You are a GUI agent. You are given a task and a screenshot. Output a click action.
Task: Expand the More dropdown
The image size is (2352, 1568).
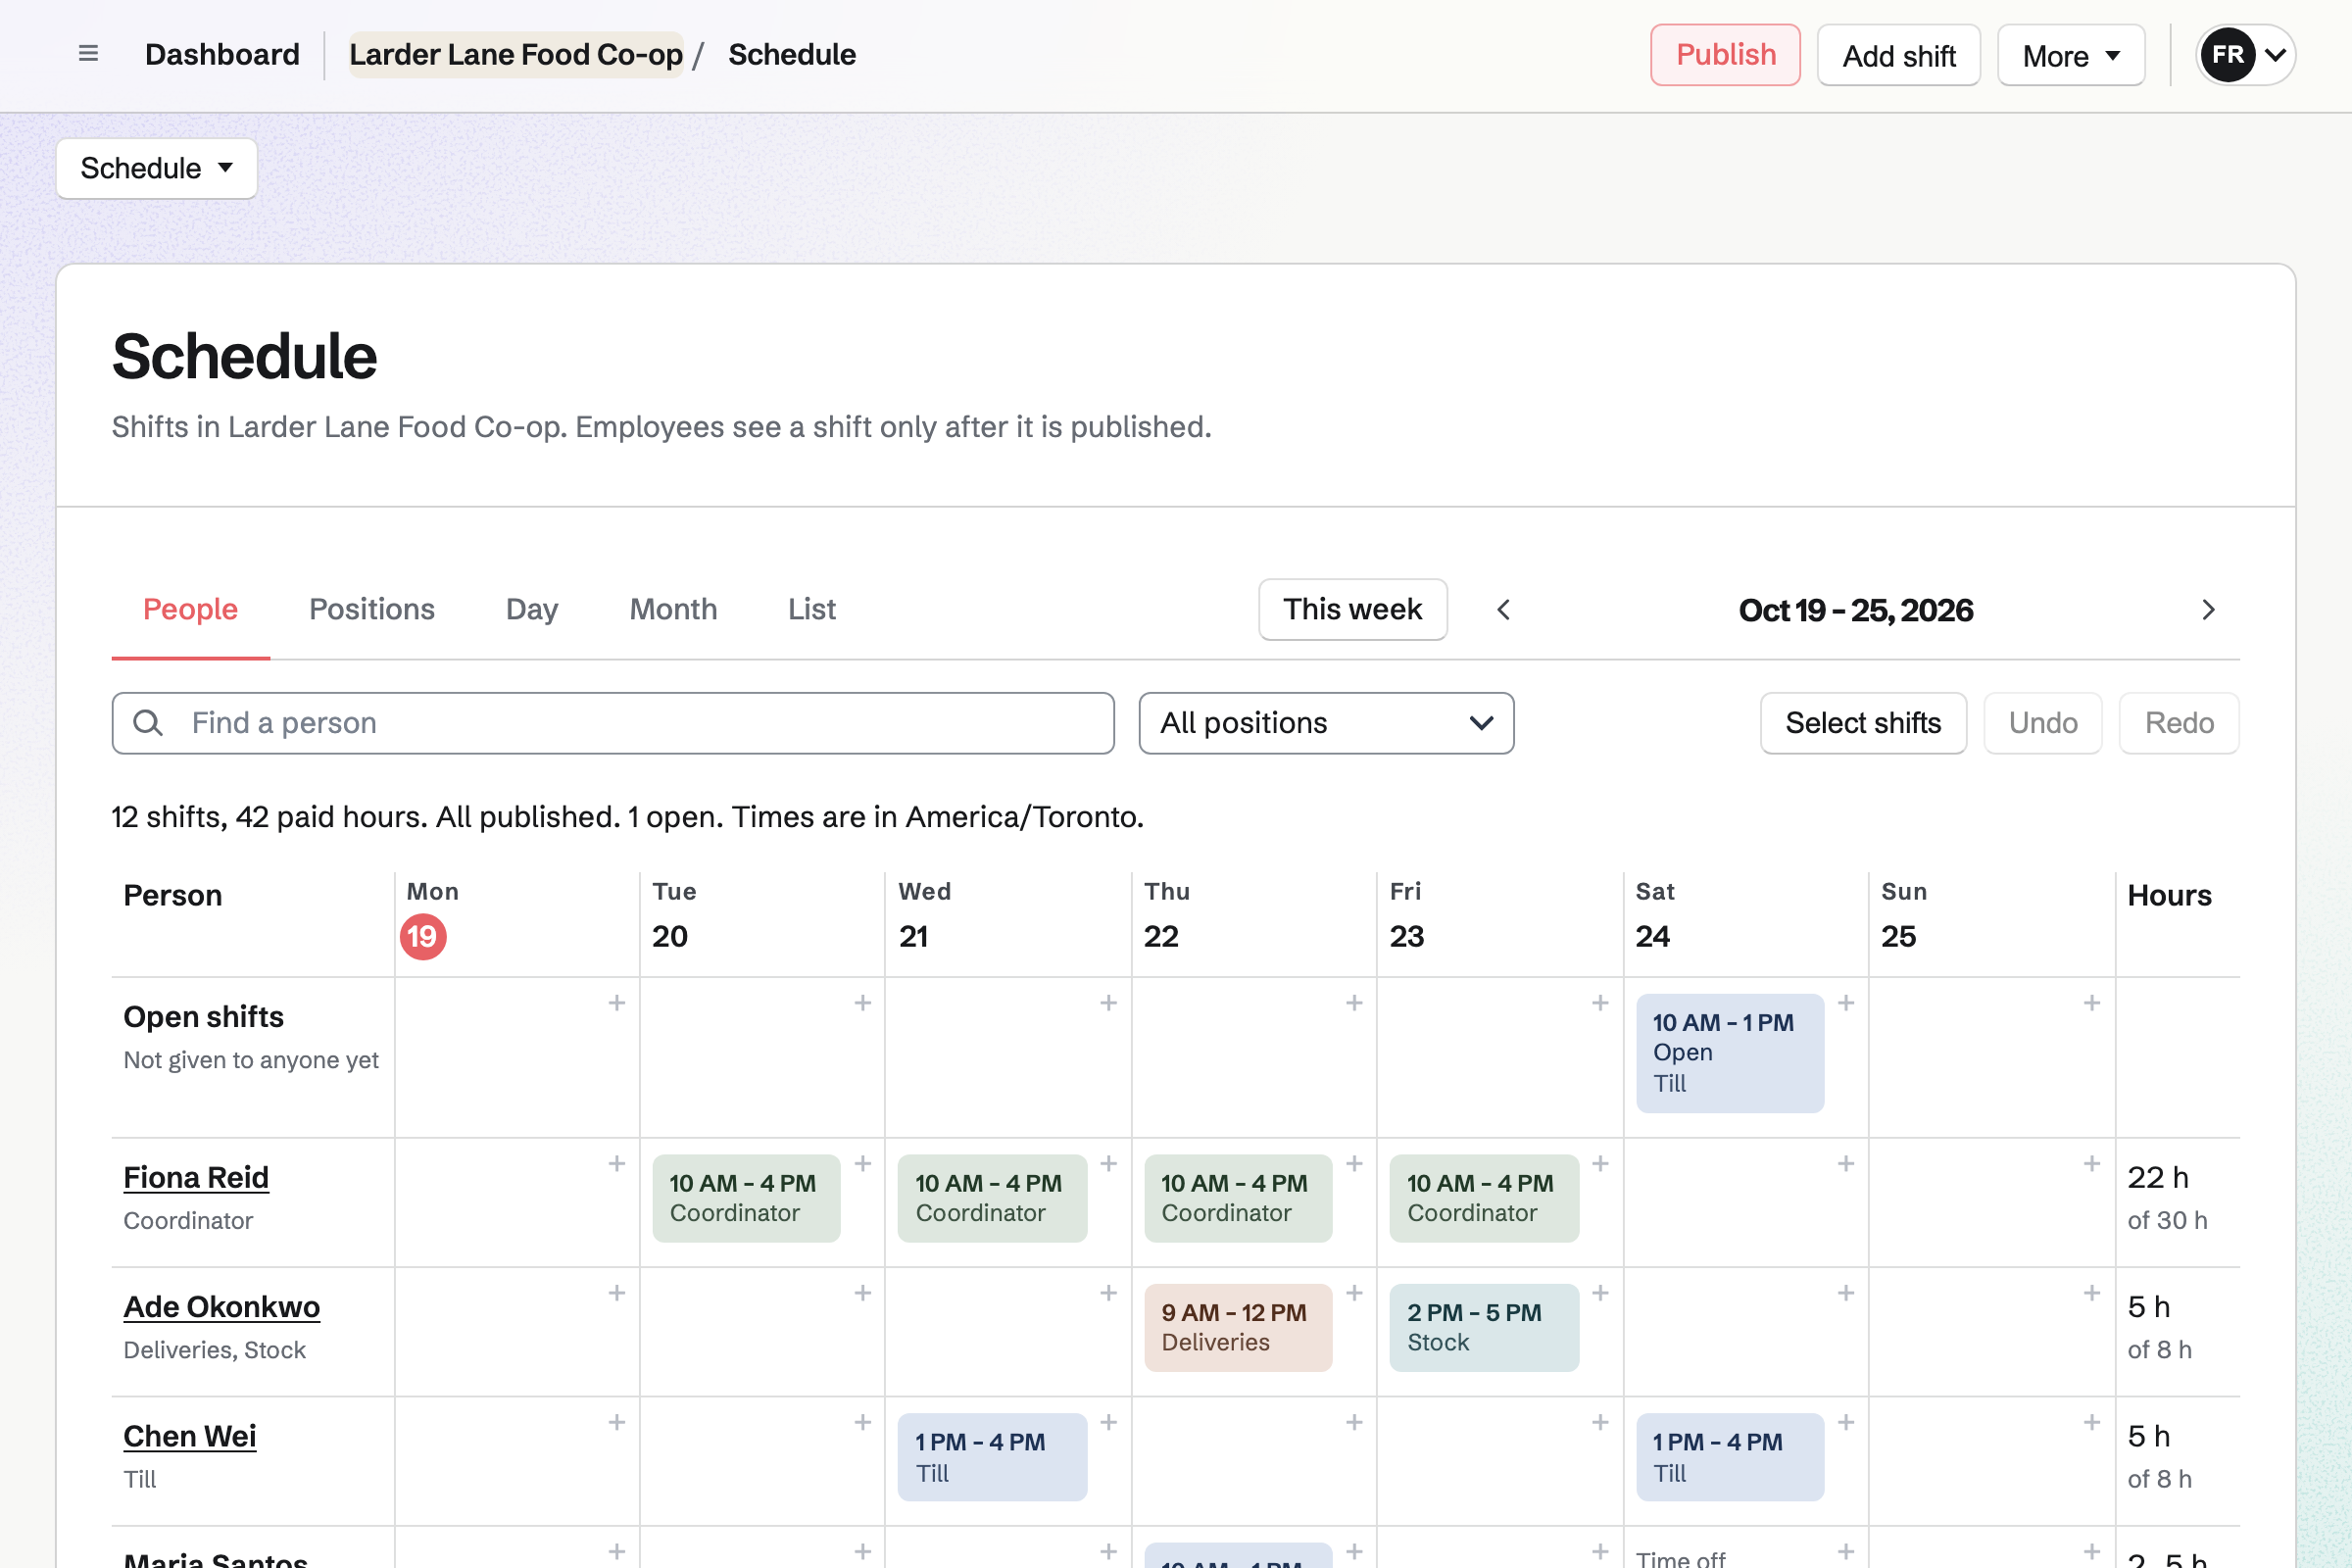2071,56
